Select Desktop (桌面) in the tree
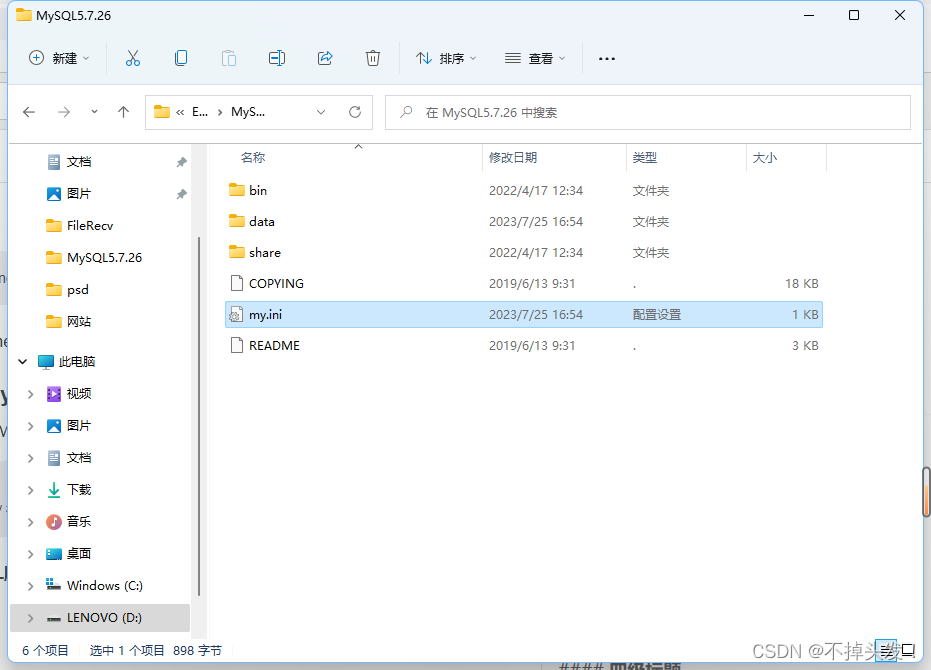This screenshot has height=670, width=931. tap(78, 554)
